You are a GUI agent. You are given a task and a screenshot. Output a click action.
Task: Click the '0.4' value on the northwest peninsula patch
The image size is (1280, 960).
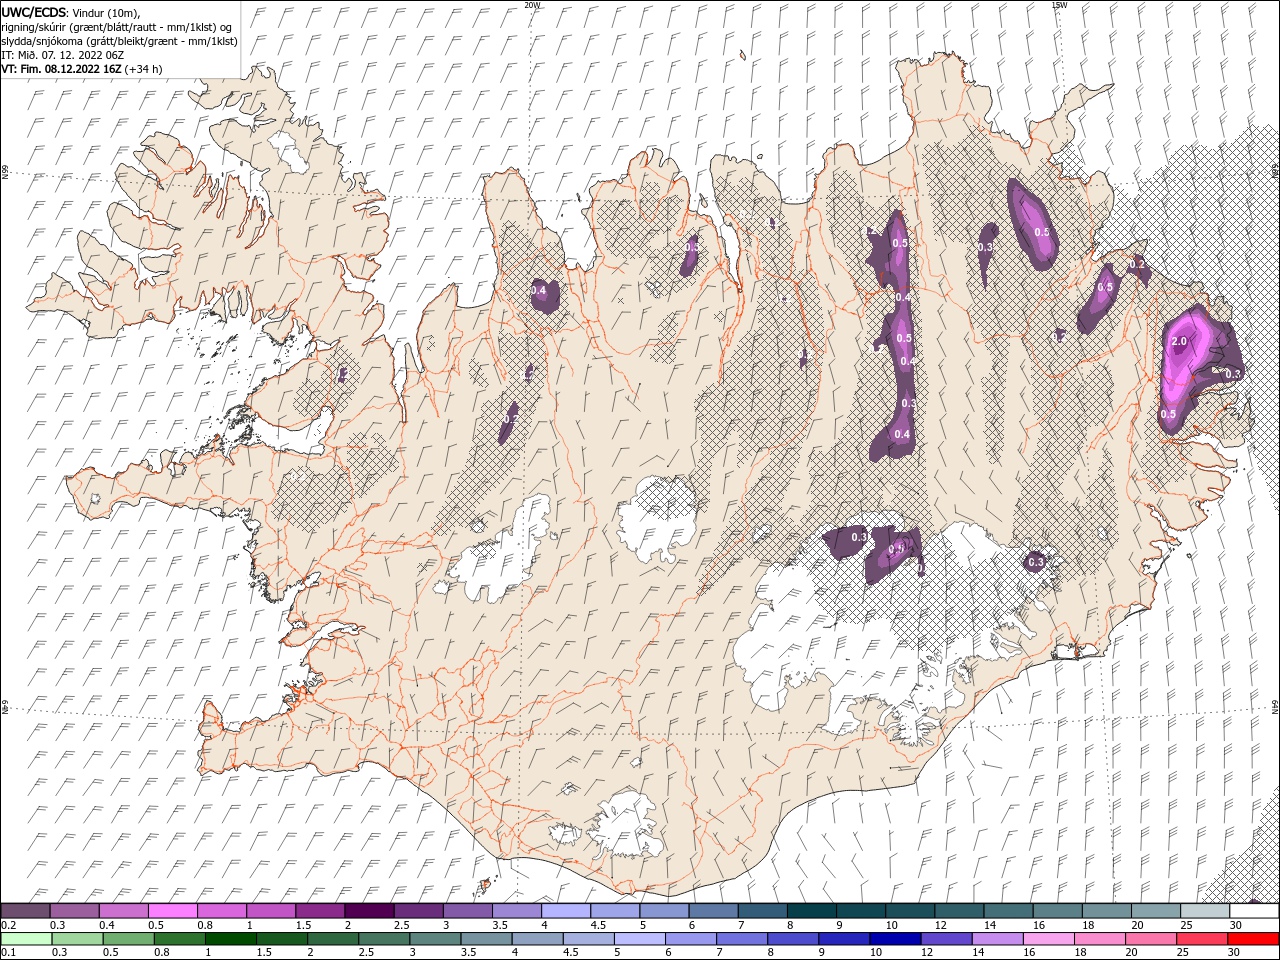click(540, 291)
